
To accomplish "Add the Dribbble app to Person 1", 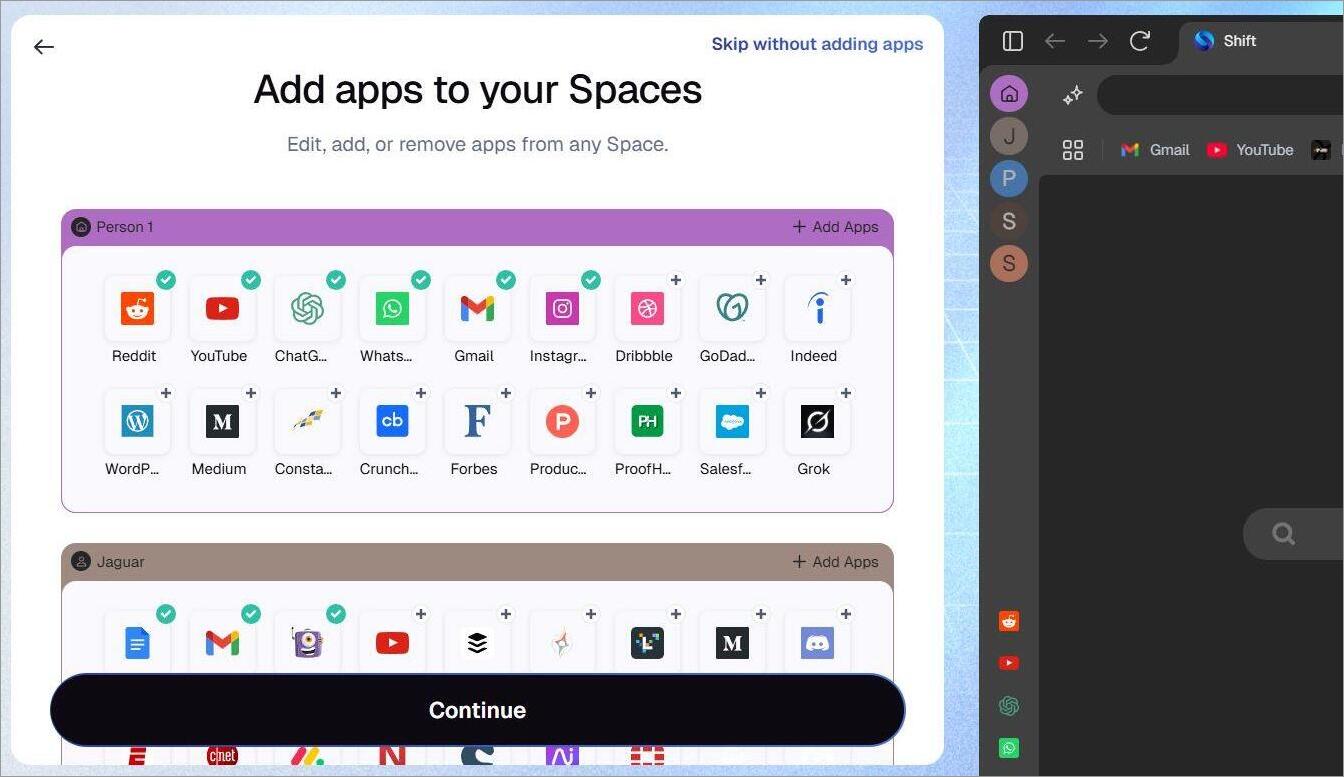I will 676,280.
